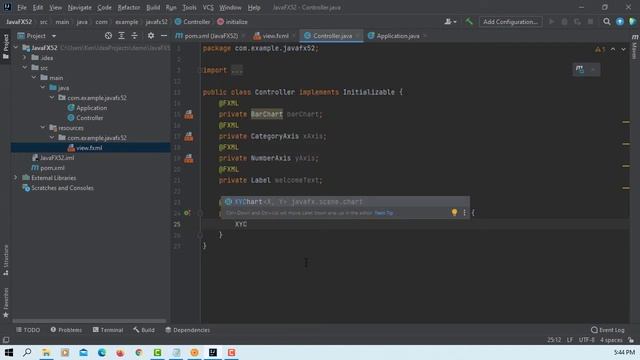Collapse the main folder

[x=34, y=78]
